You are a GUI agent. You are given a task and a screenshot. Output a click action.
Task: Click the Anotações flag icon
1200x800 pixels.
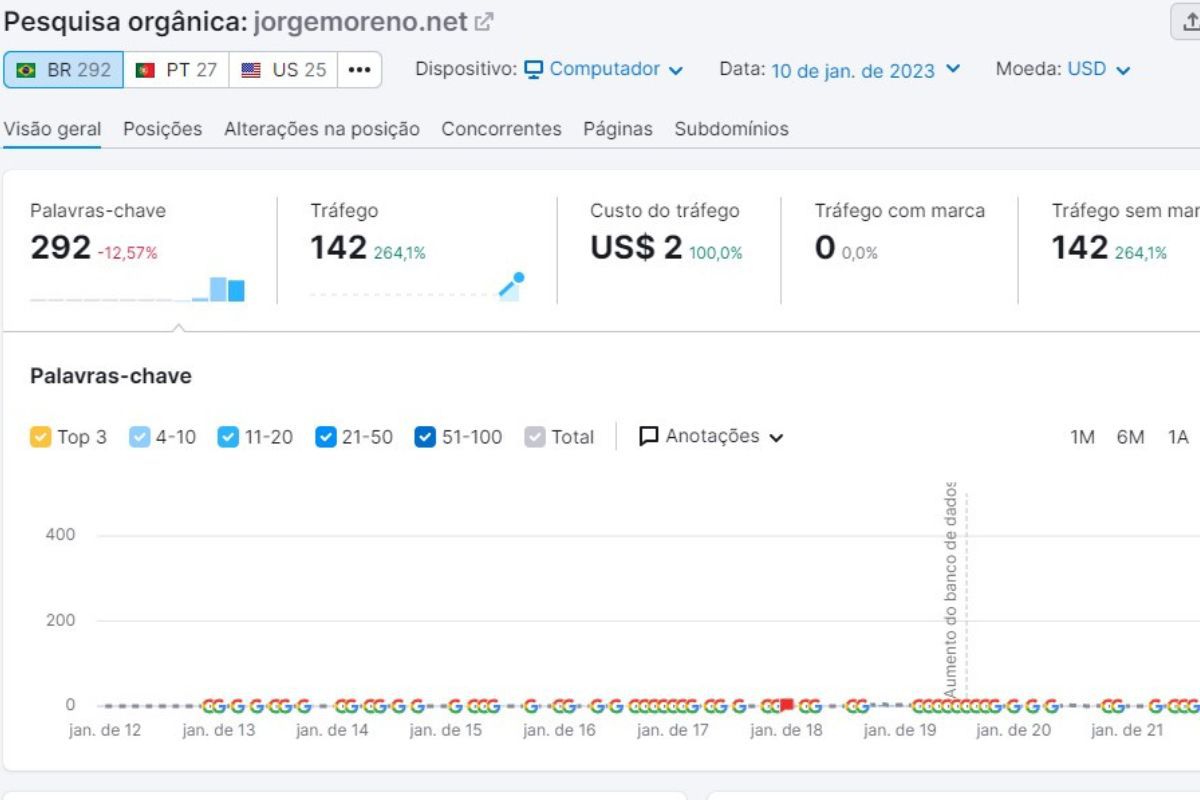(x=648, y=436)
